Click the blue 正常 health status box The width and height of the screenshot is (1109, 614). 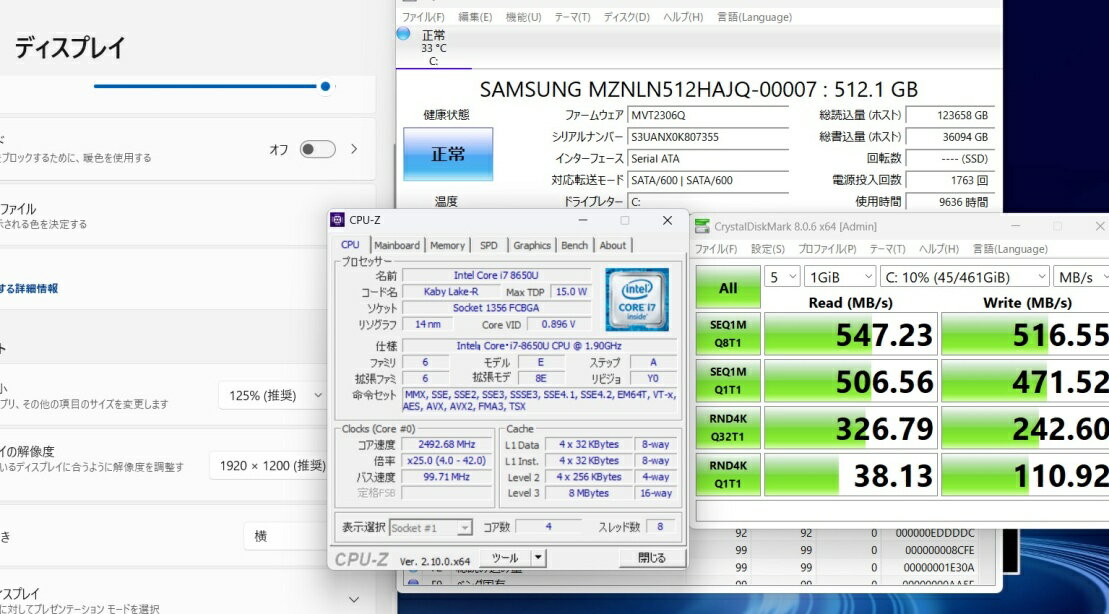447,154
